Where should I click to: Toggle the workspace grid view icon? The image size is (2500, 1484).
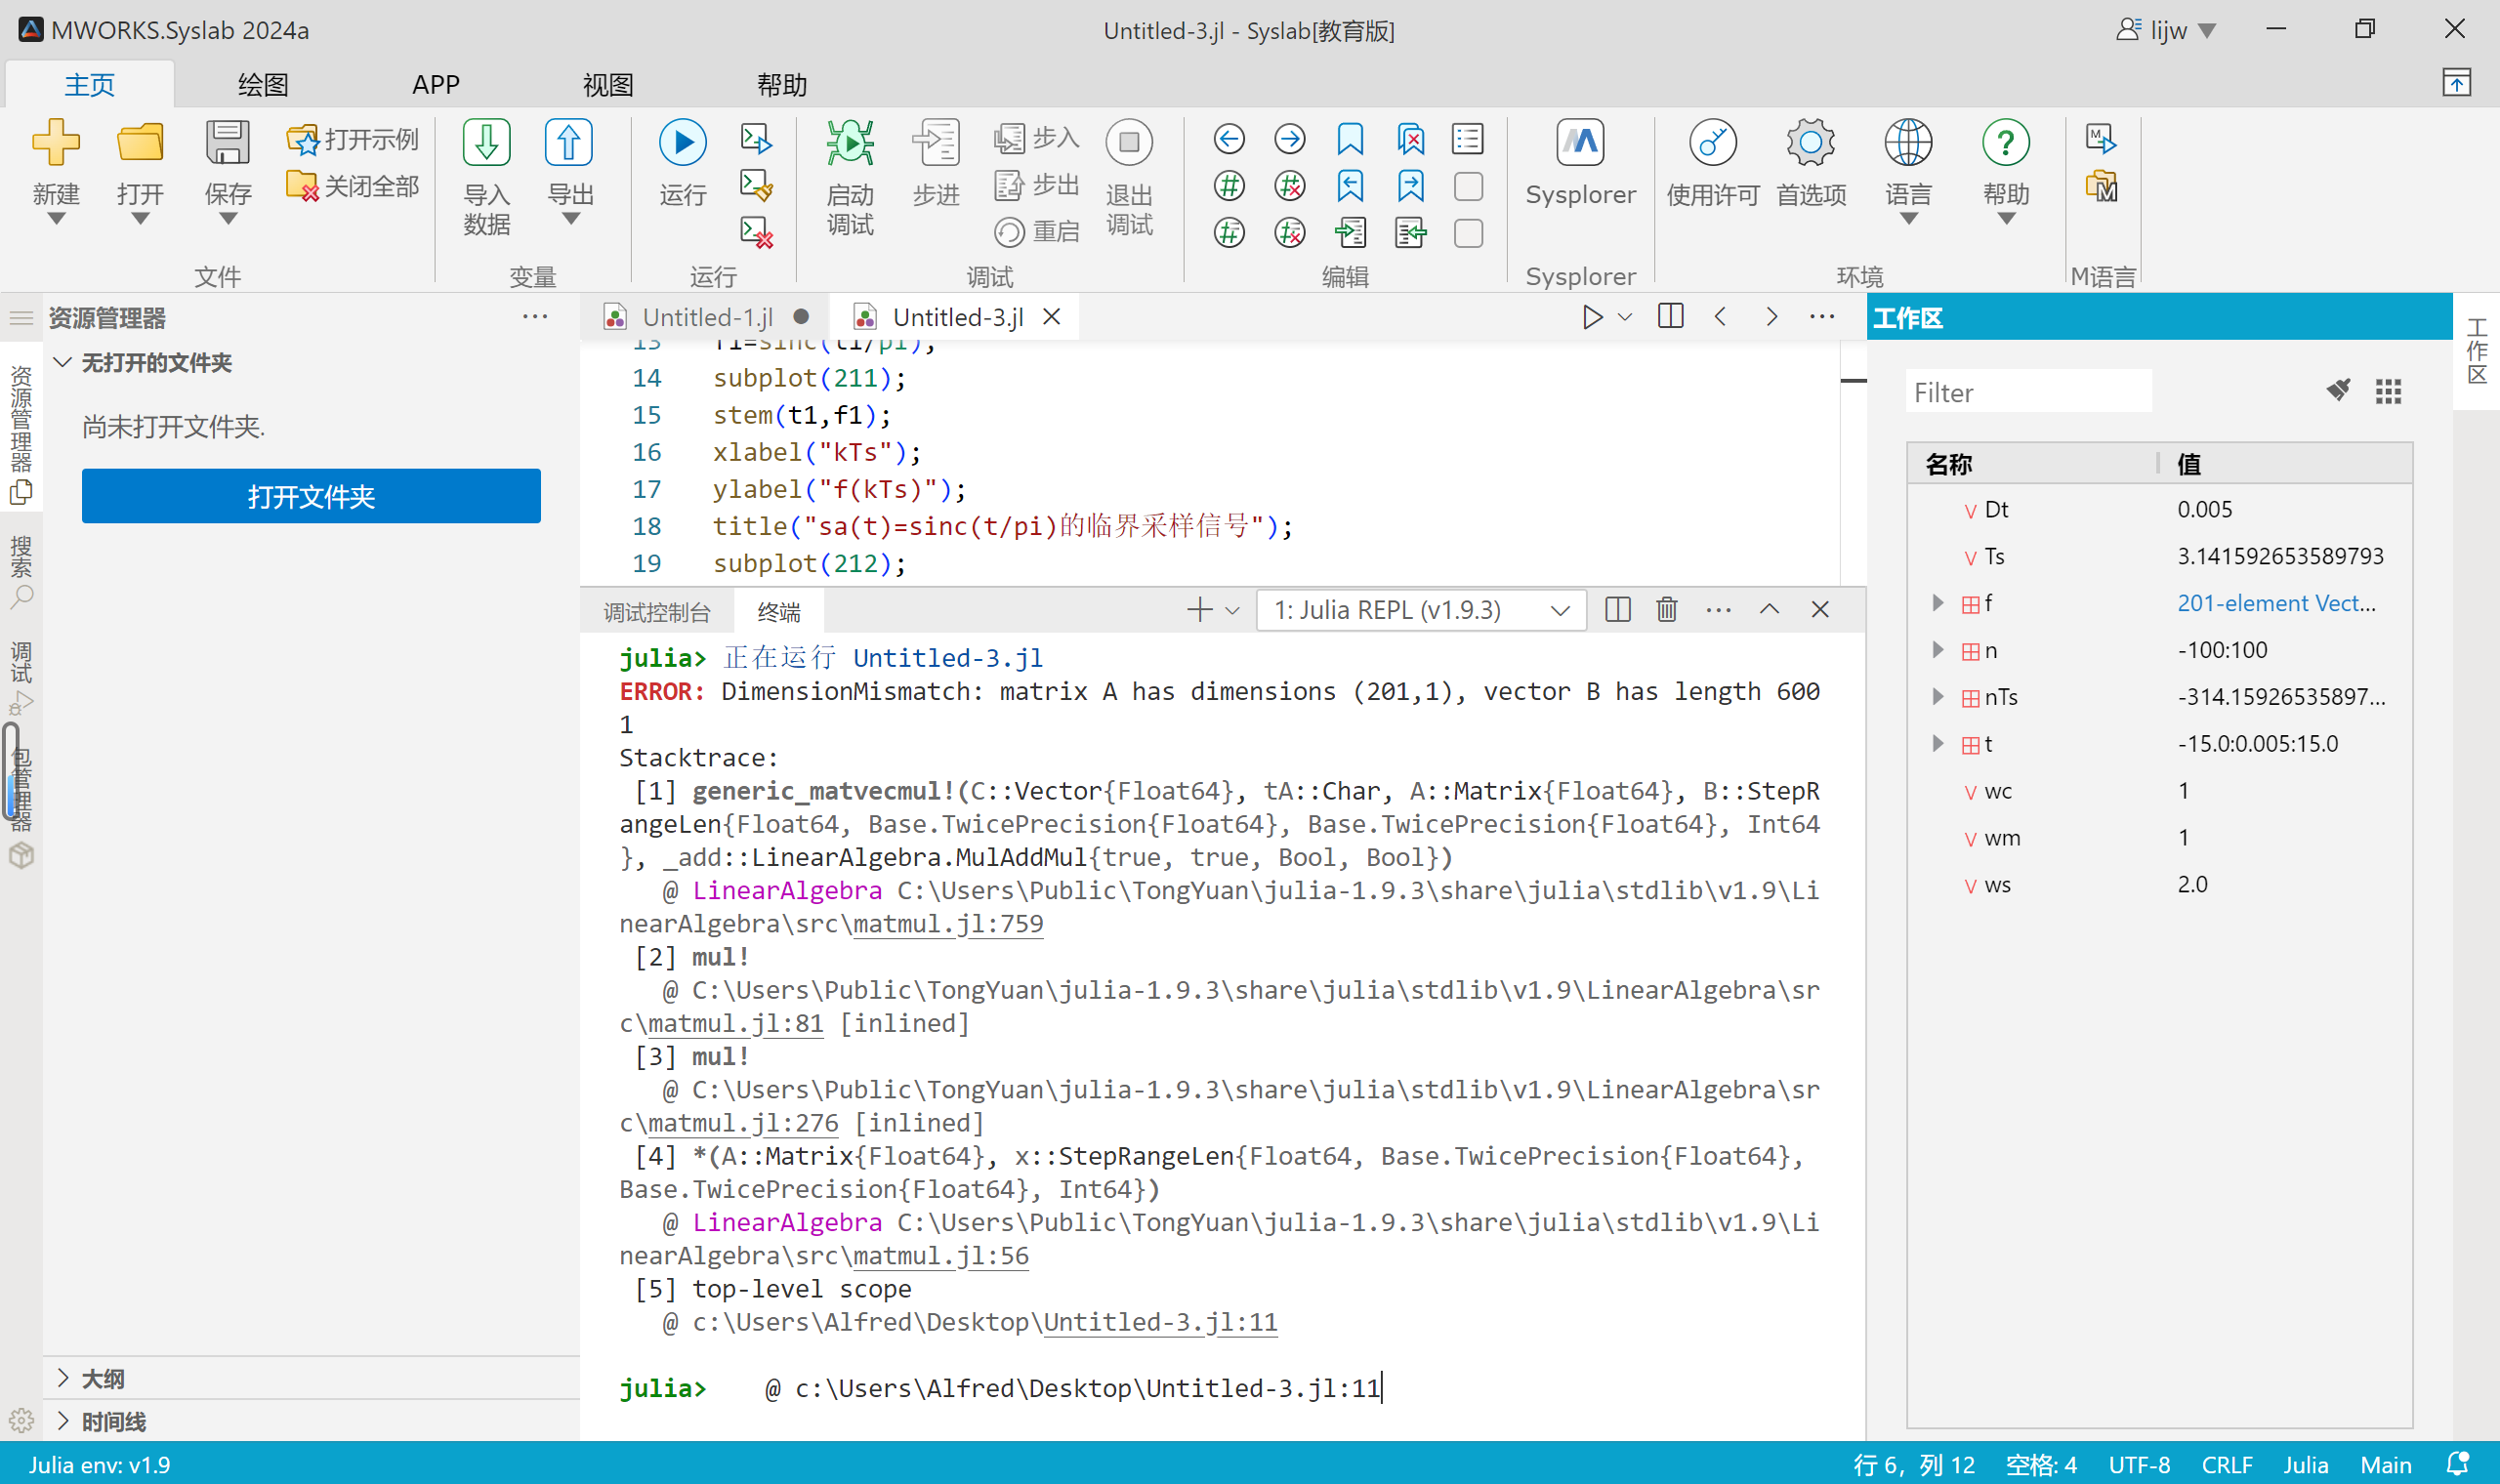pyautogui.click(x=2388, y=391)
